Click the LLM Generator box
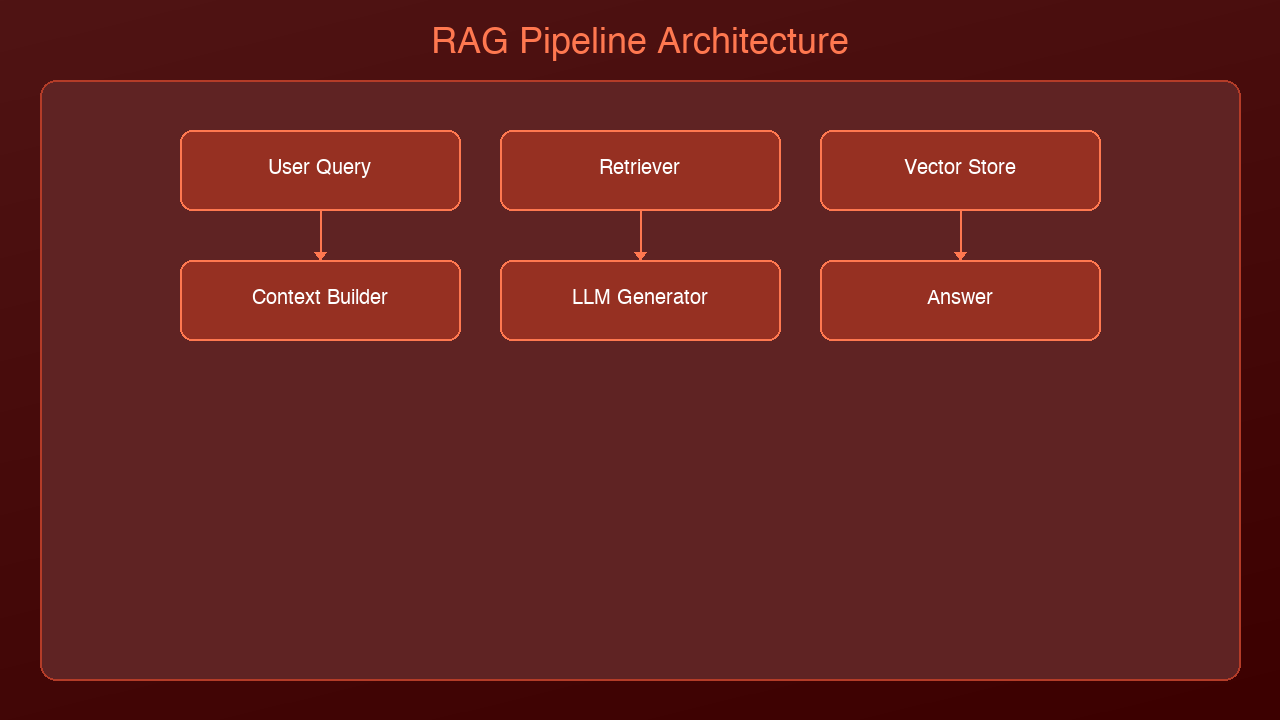Screen dimensions: 1280x720 point(640,300)
